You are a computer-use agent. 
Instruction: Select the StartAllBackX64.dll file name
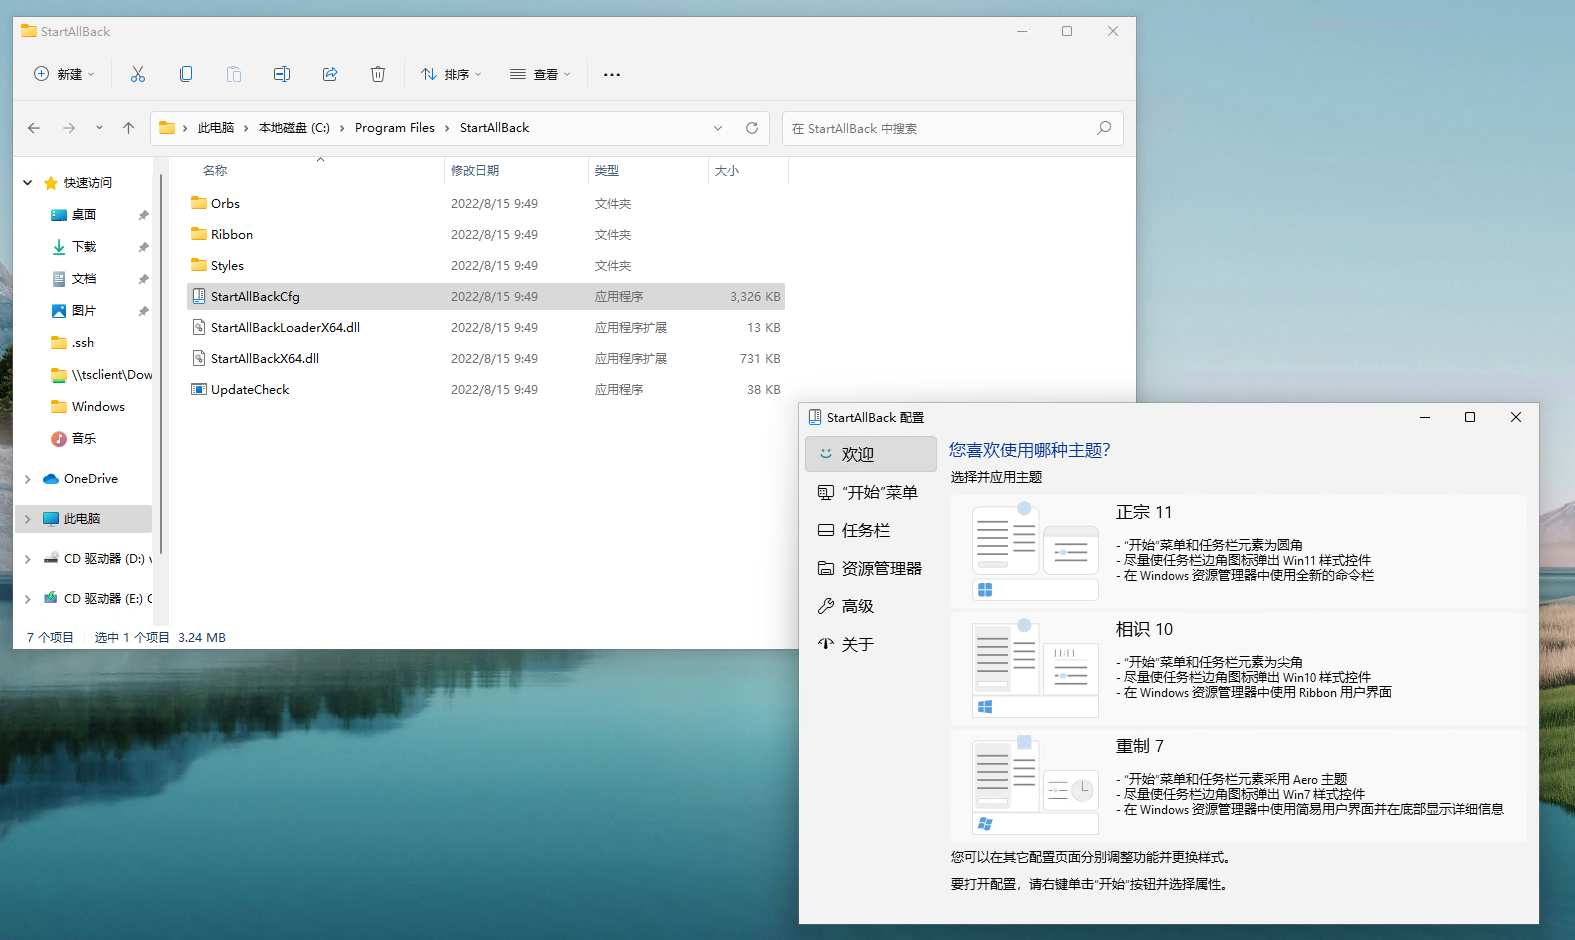(265, 358)
